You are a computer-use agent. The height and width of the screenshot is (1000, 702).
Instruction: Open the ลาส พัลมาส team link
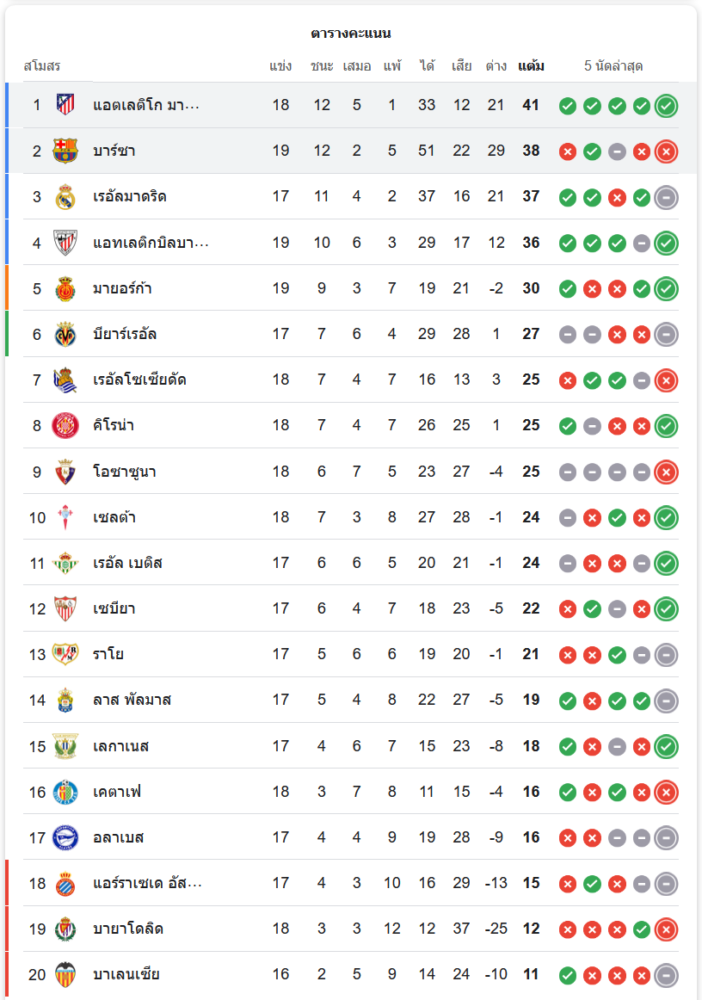(x=132, y=700)
